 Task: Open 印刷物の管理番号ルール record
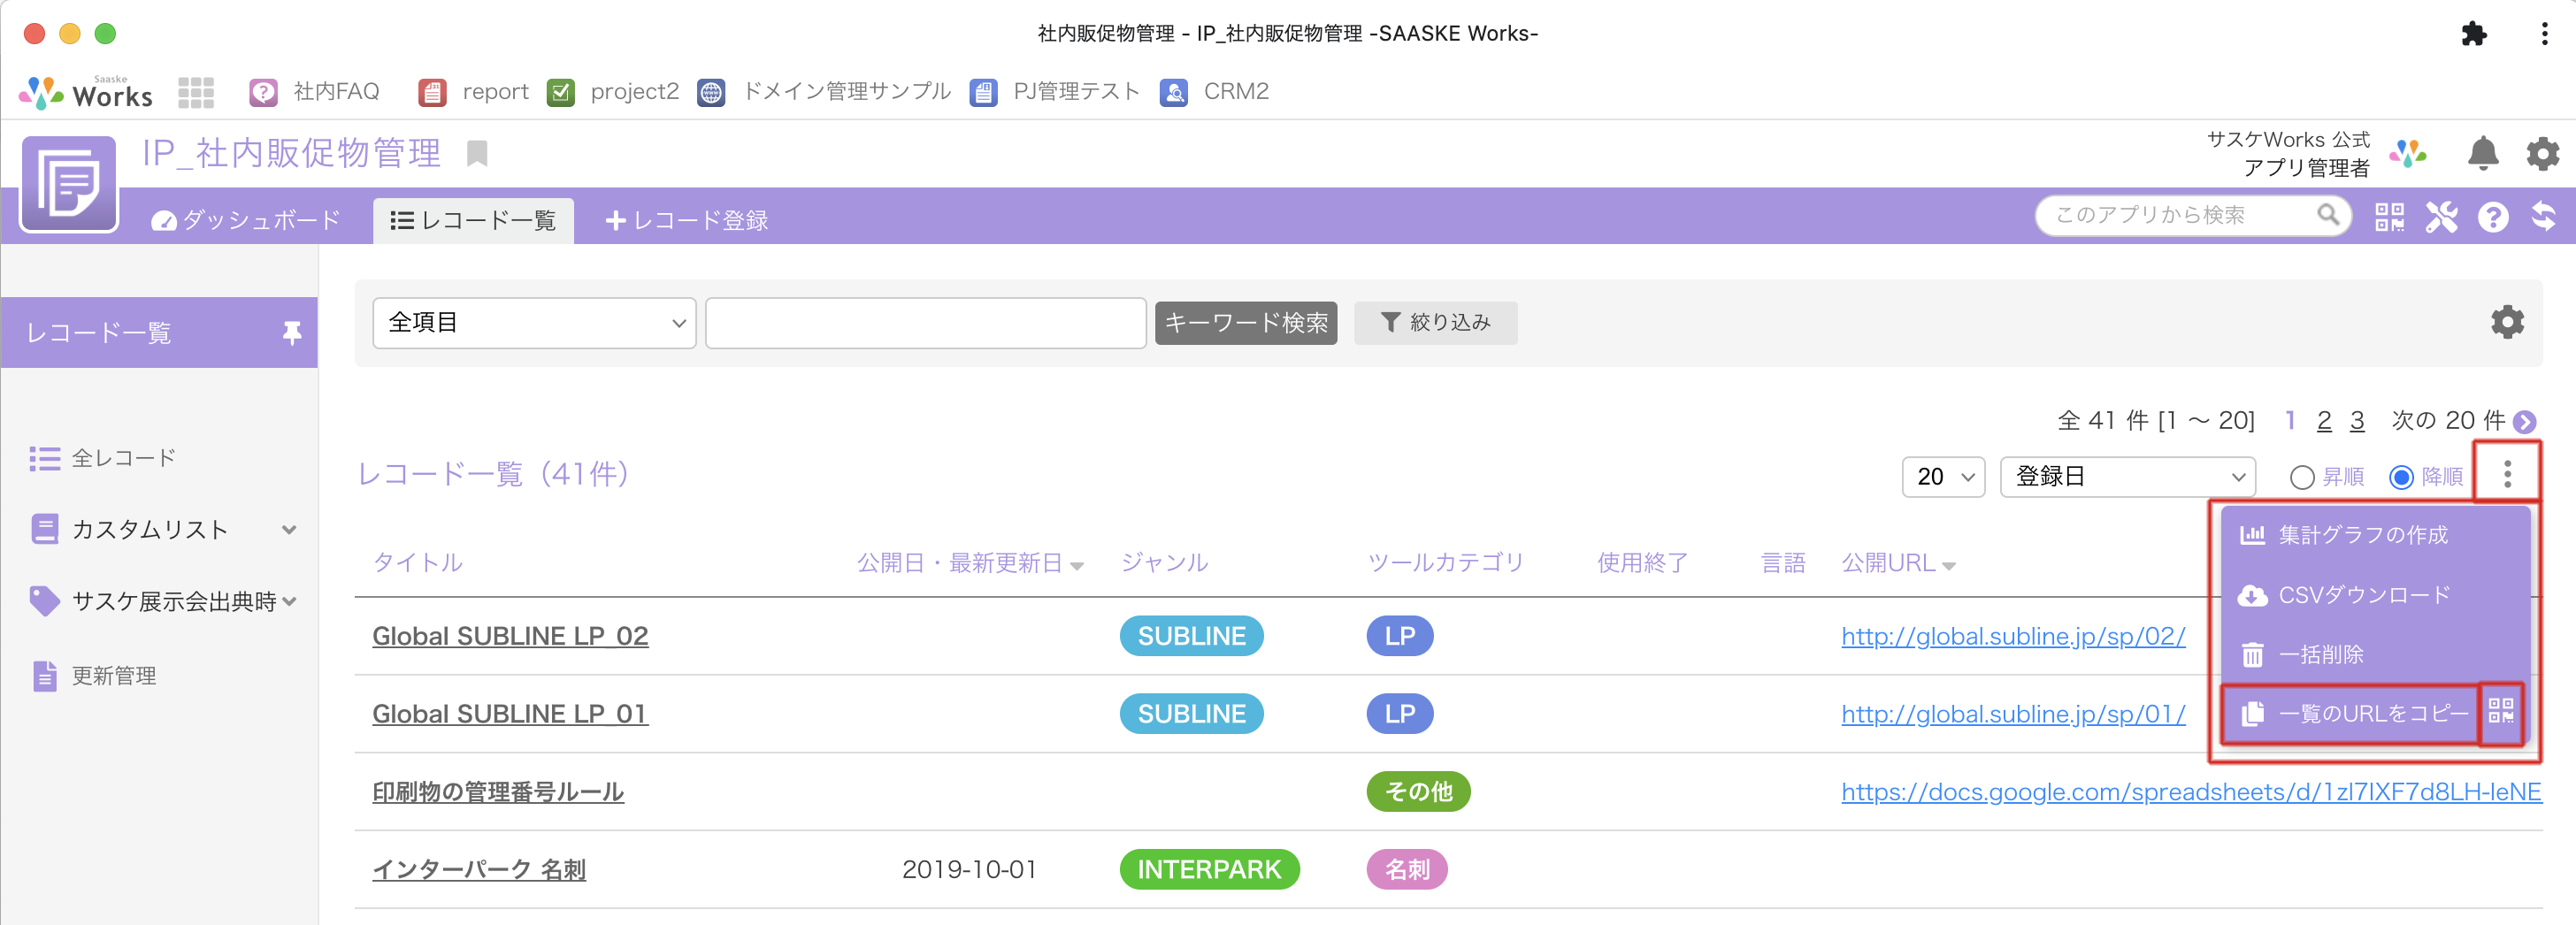[x=498, y=792]
